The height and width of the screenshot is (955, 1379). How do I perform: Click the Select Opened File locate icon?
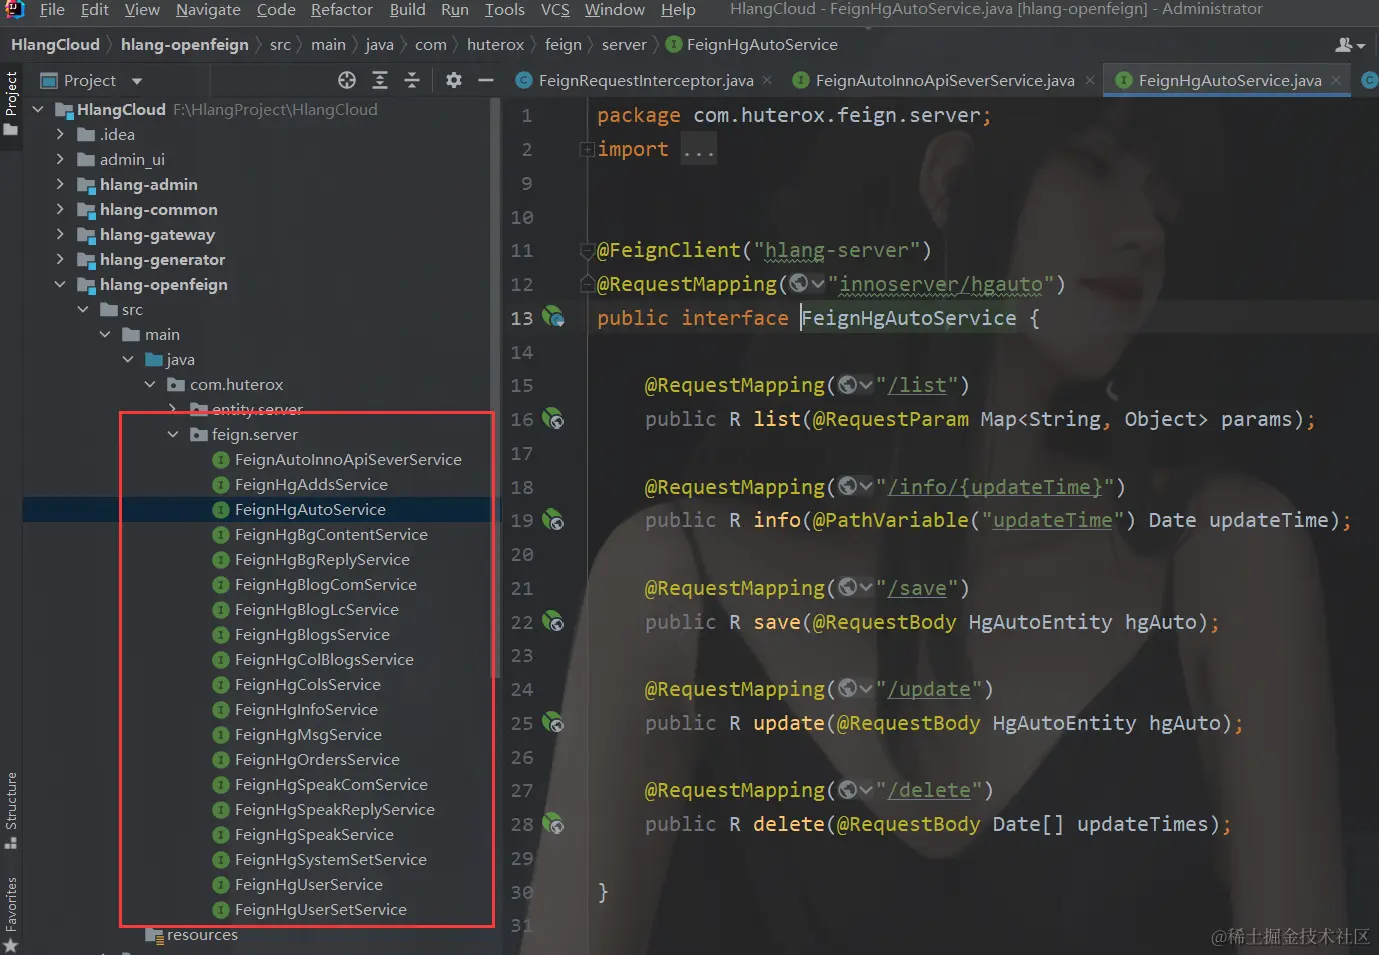tap(347, 80)
